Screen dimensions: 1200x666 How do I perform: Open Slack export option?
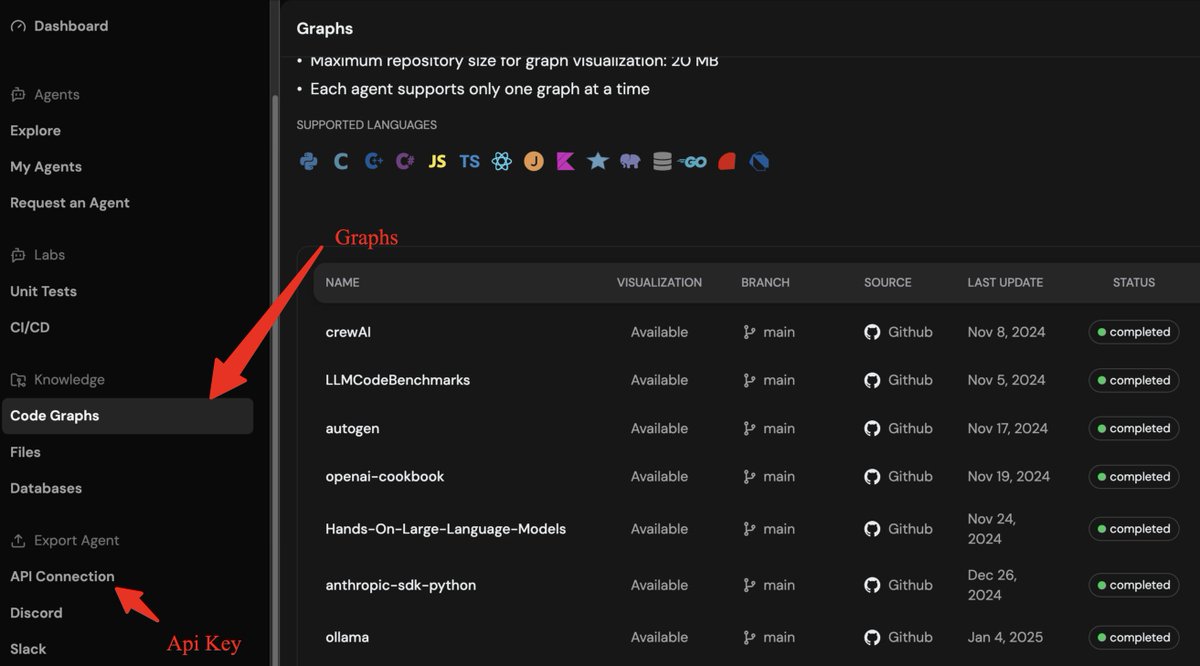click(x=28, y=649)
